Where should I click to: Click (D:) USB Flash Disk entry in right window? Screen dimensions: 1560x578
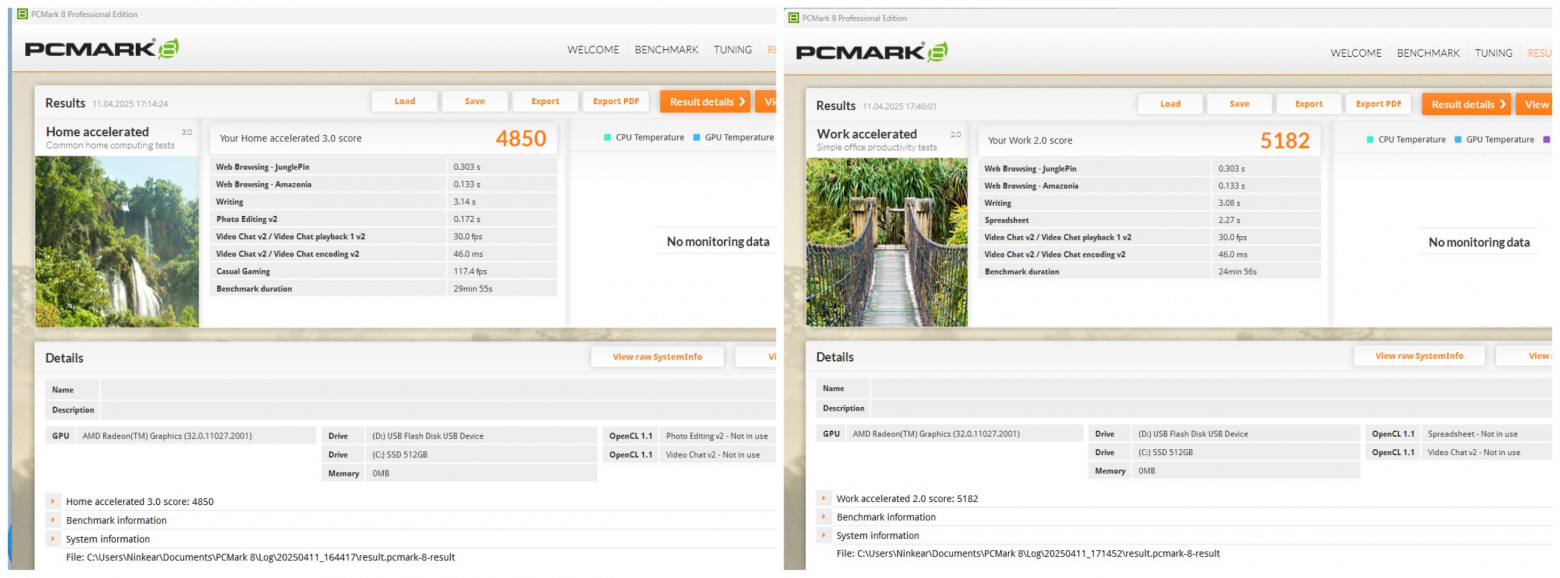tap(1247, 434)
